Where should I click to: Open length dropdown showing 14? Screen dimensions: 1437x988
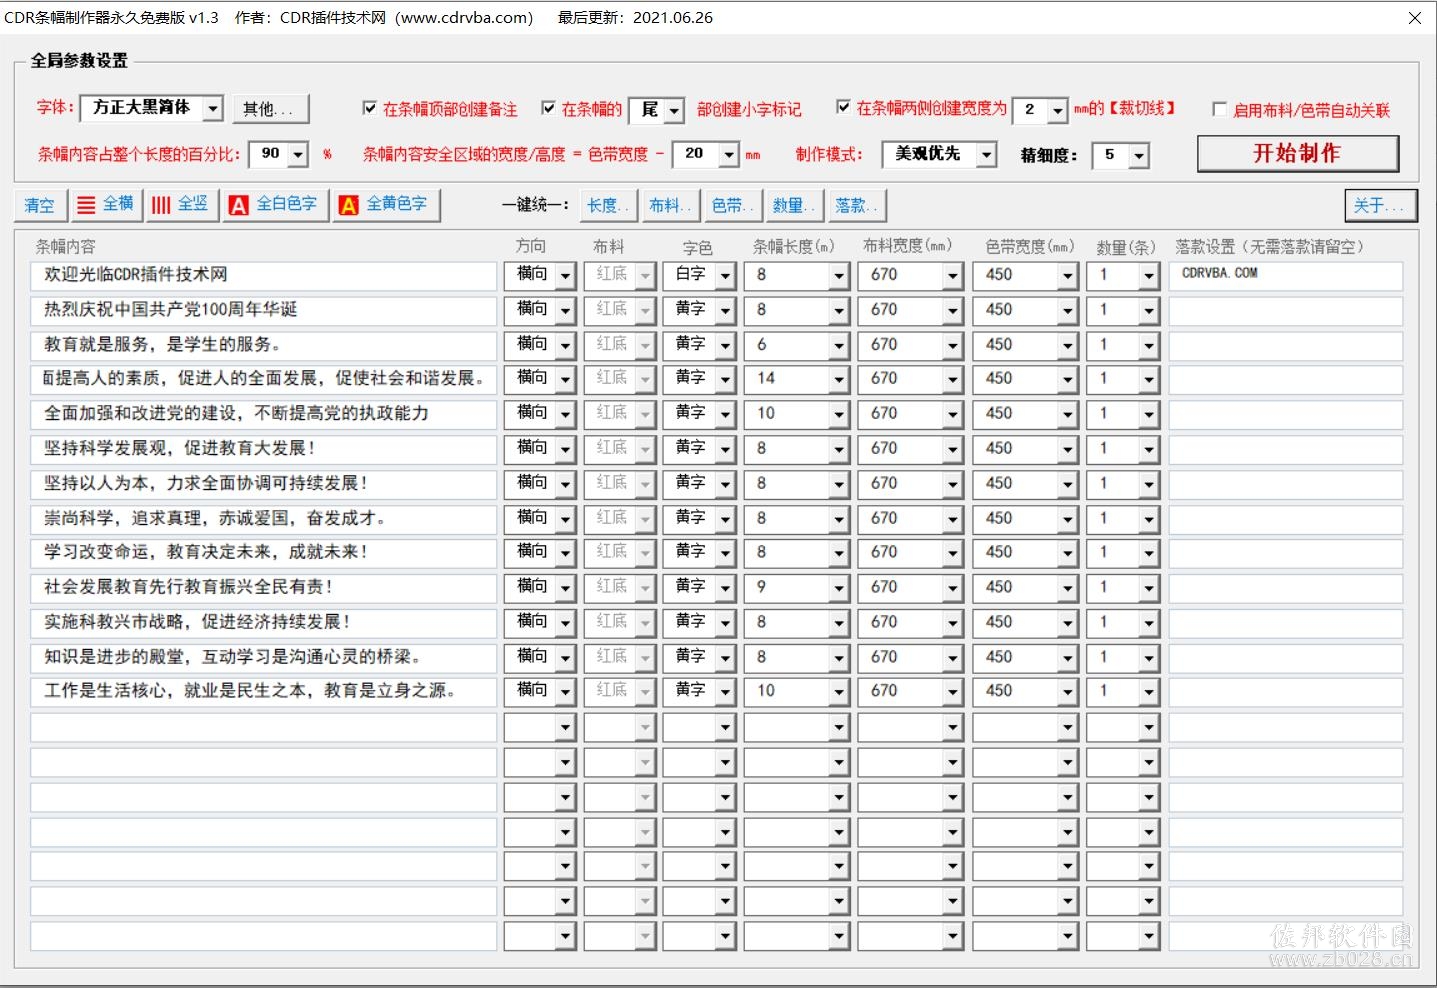tap(838, 381)
